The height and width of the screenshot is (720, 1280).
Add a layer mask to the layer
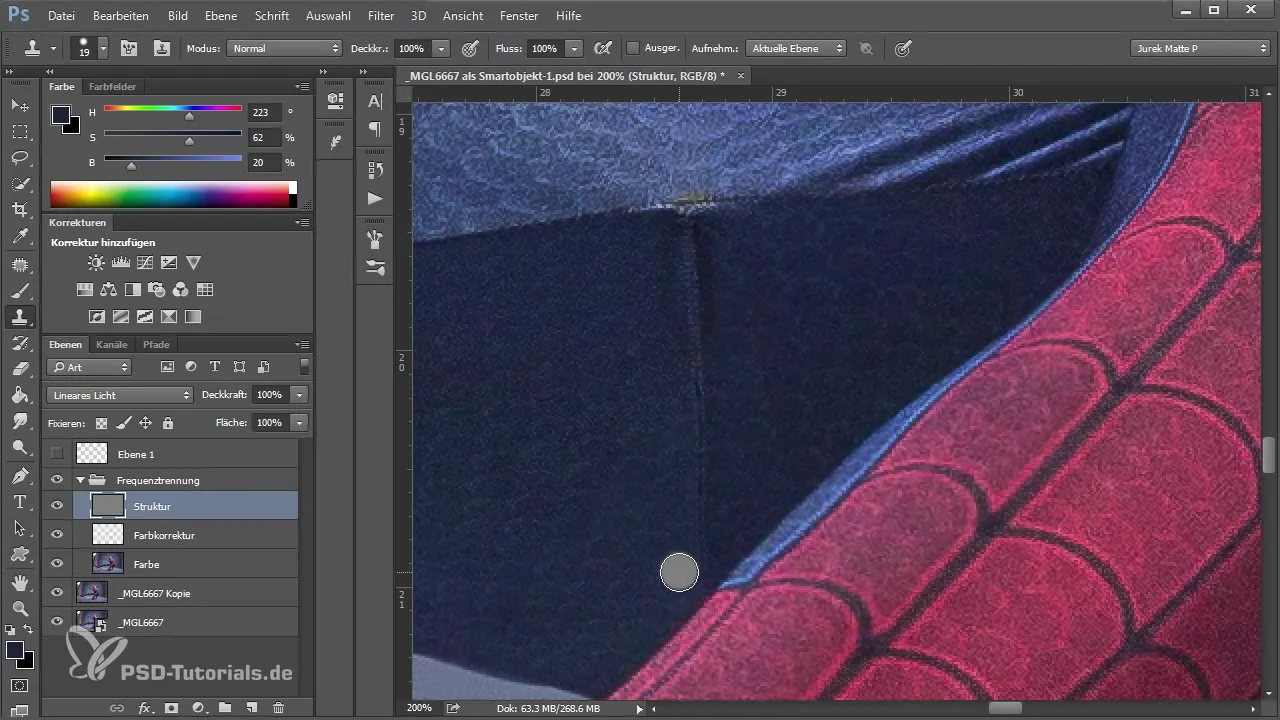[171, 708]
